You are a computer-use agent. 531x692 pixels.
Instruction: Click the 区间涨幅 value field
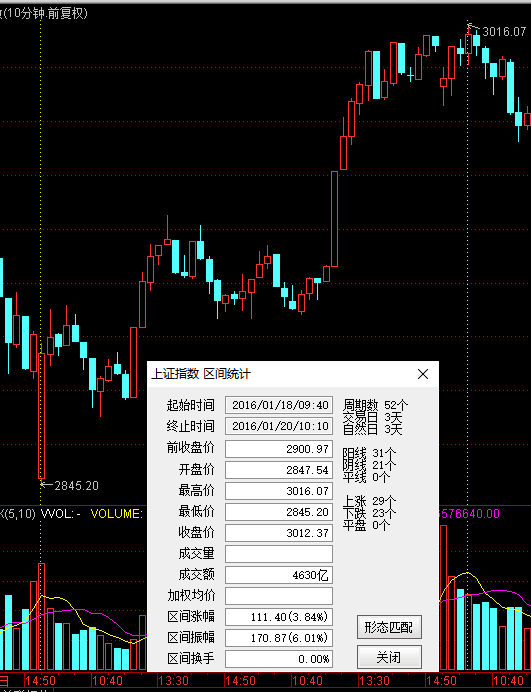point(279,617)
